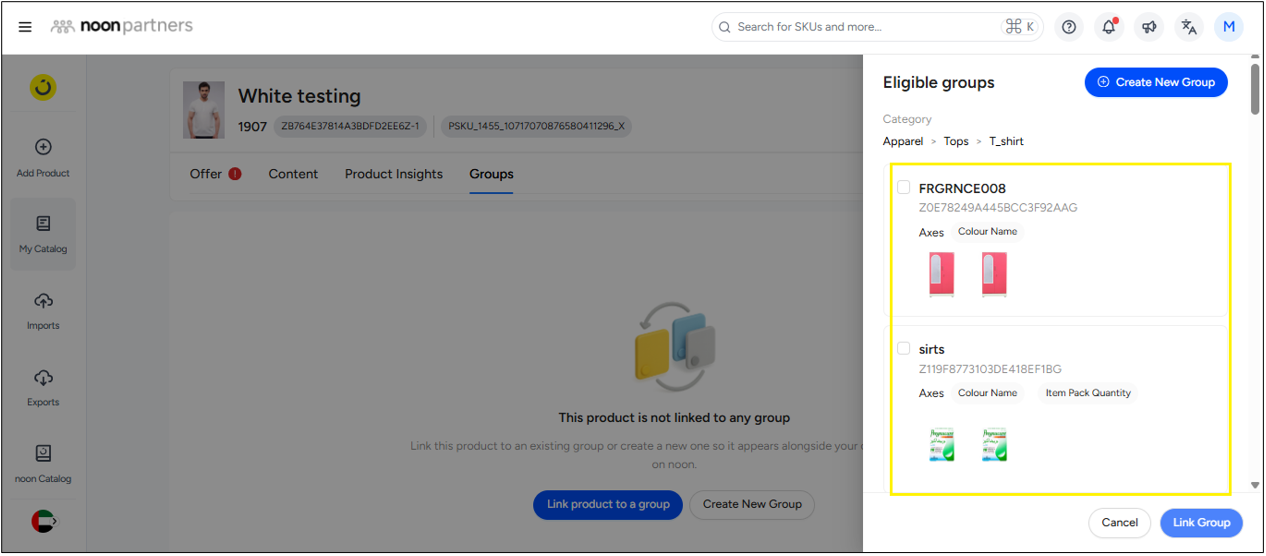This screenshot has height=556, width=1266.
Task: Tick the sirts group checkbox
Action: point(904,349)
